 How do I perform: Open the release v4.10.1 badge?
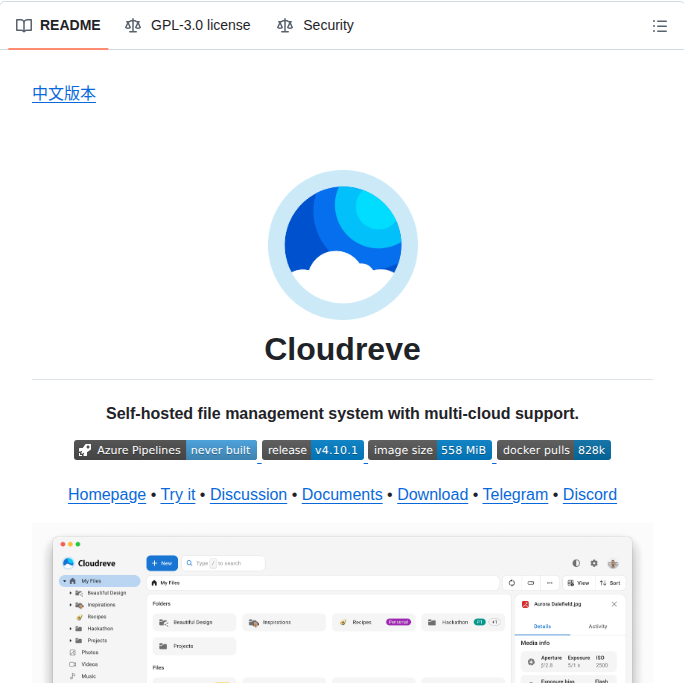[313, 450]
